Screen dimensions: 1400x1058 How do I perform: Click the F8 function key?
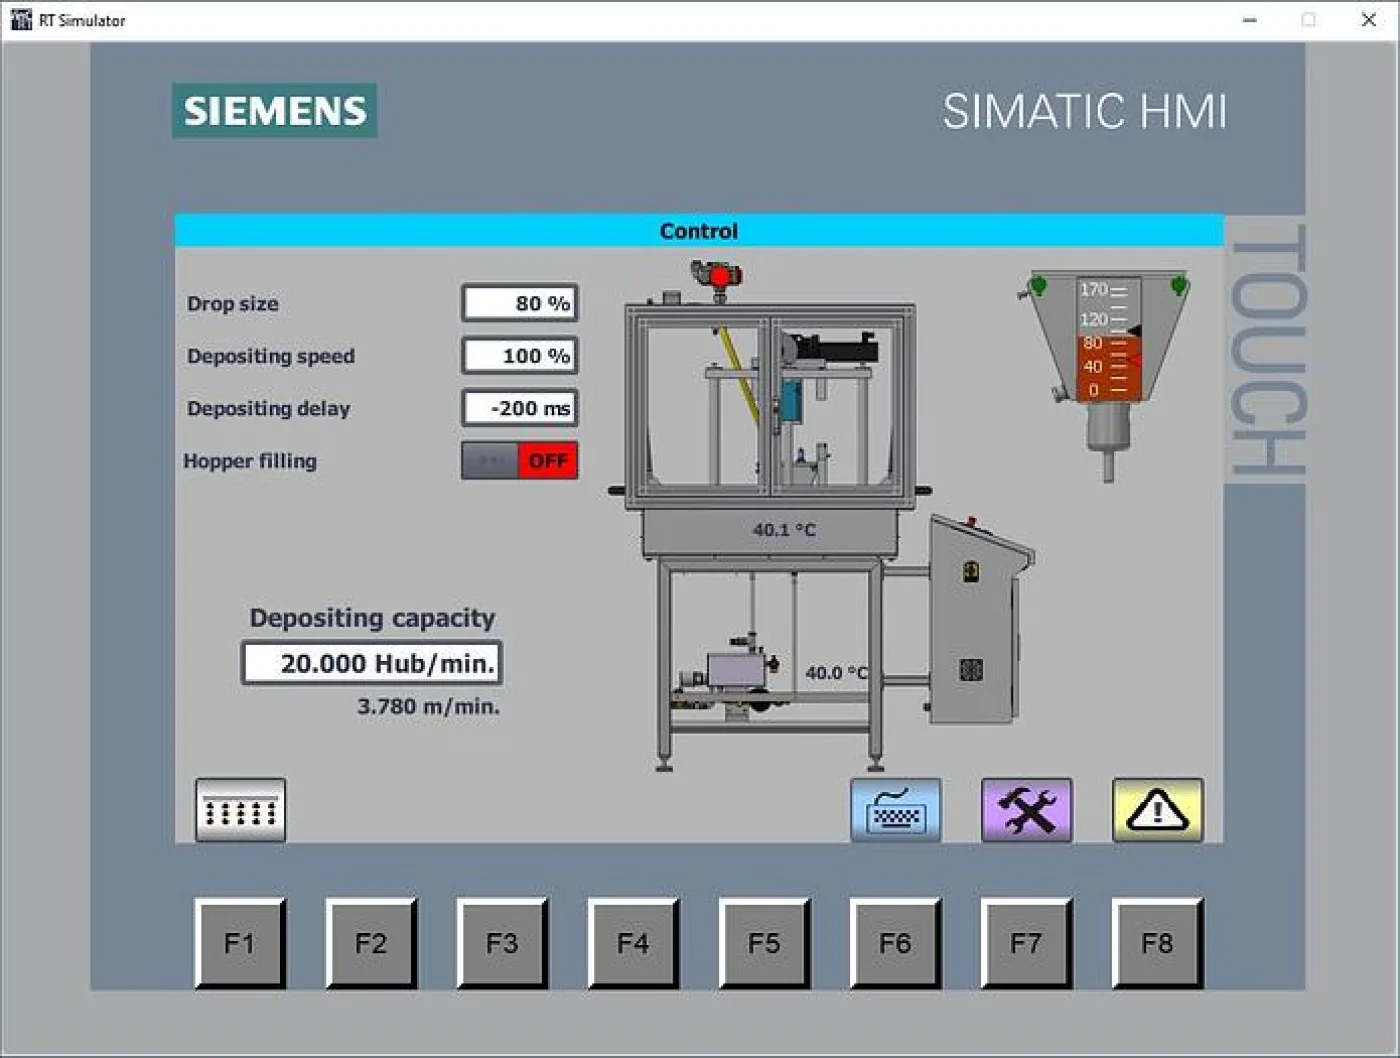1158,943
